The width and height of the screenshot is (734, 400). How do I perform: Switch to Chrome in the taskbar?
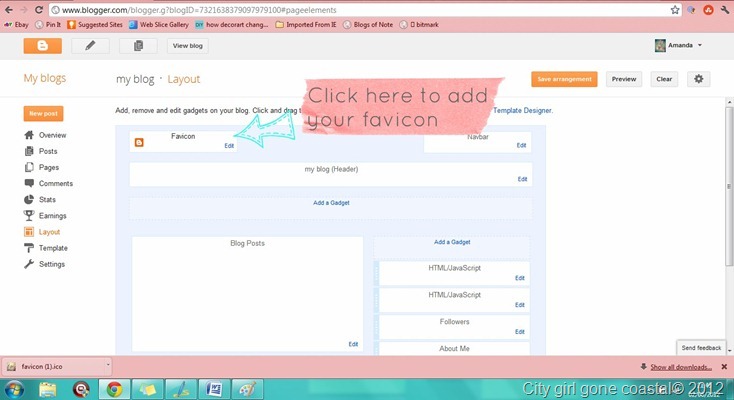(114, 389)
